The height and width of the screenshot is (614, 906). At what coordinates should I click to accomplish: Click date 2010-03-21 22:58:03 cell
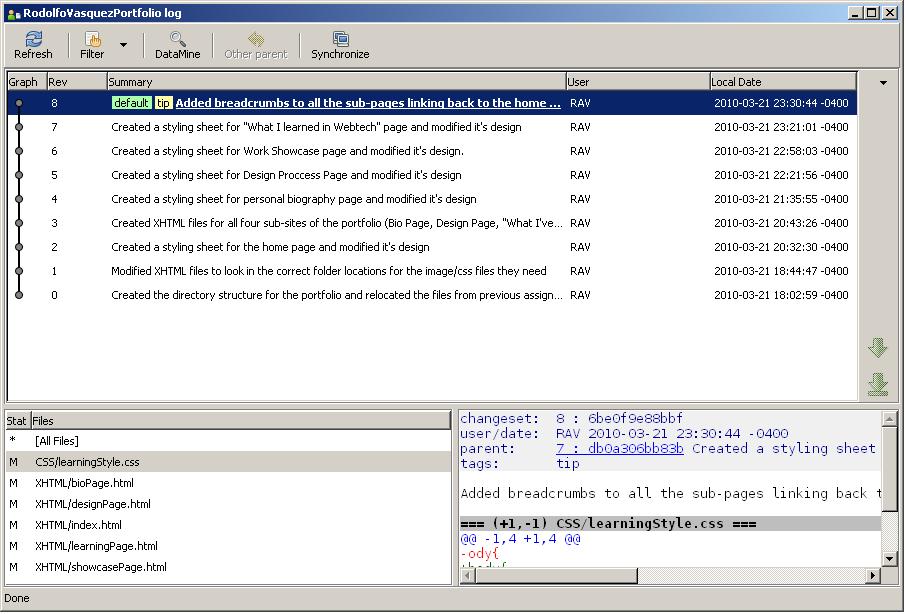781,151
